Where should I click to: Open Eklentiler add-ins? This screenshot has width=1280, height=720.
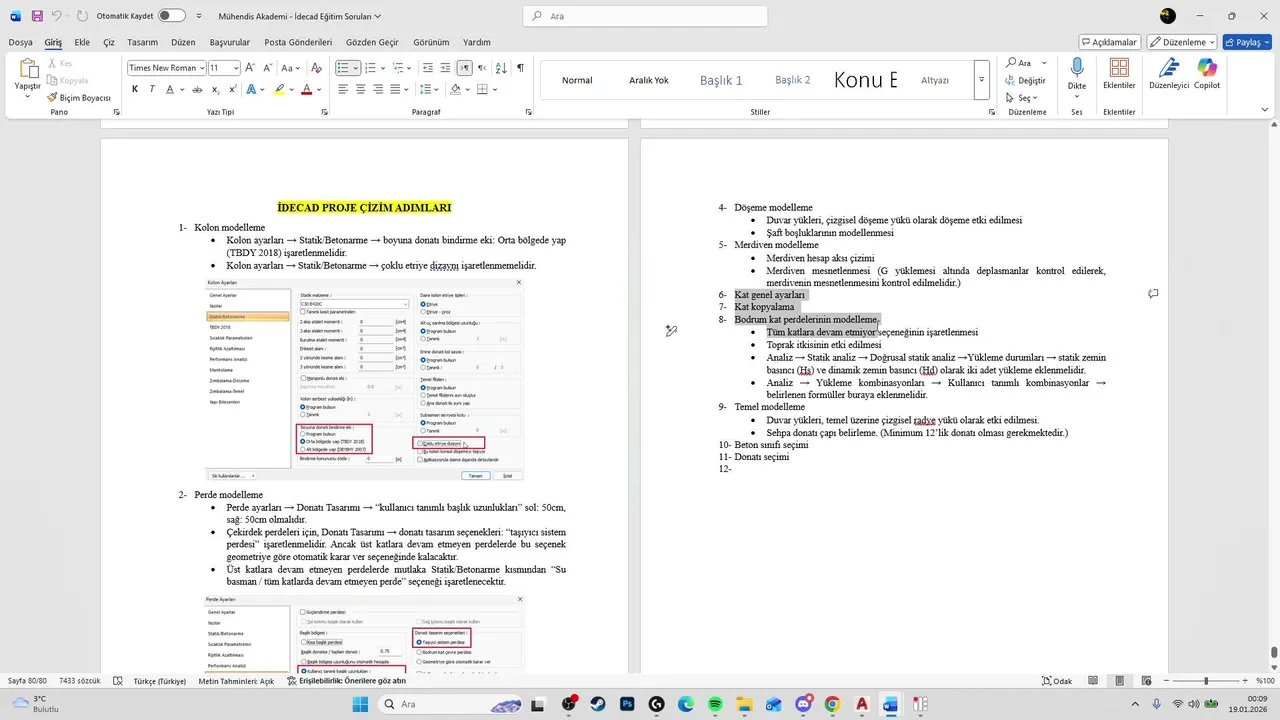tap(1119, 74)
